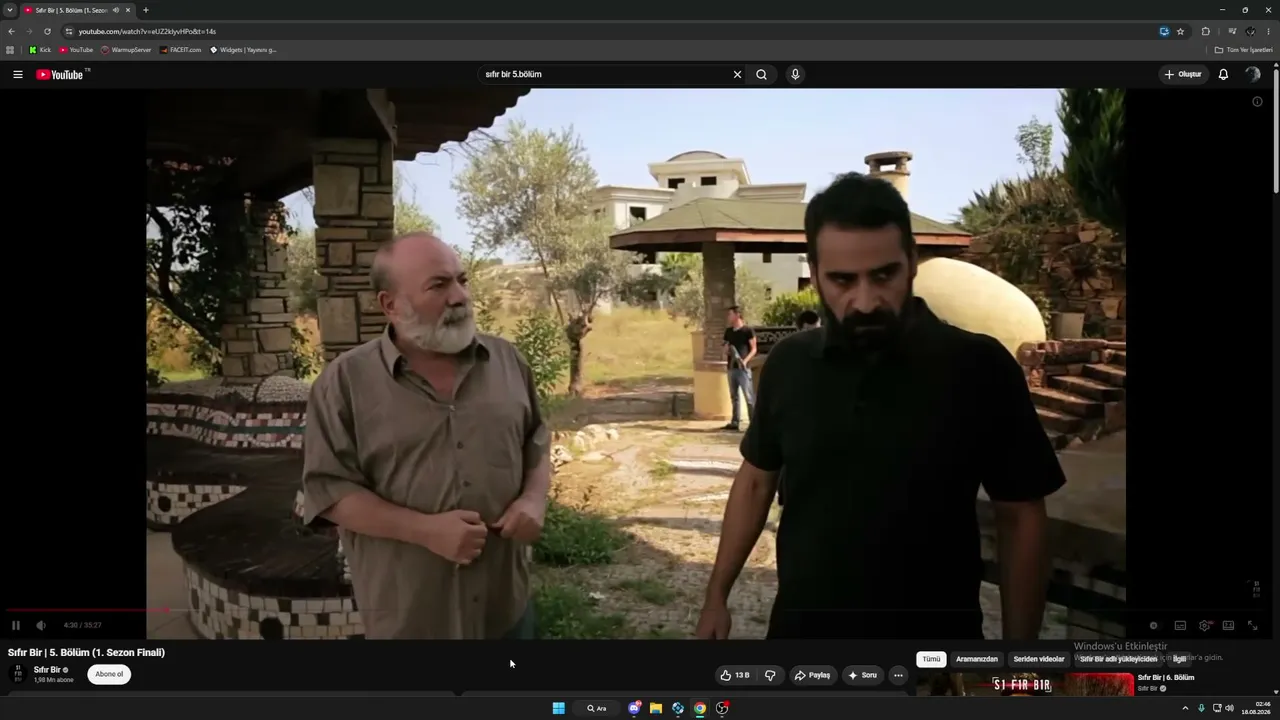Open the player settings gear
The image size is (1280, 720).
tap(1204, 625)
